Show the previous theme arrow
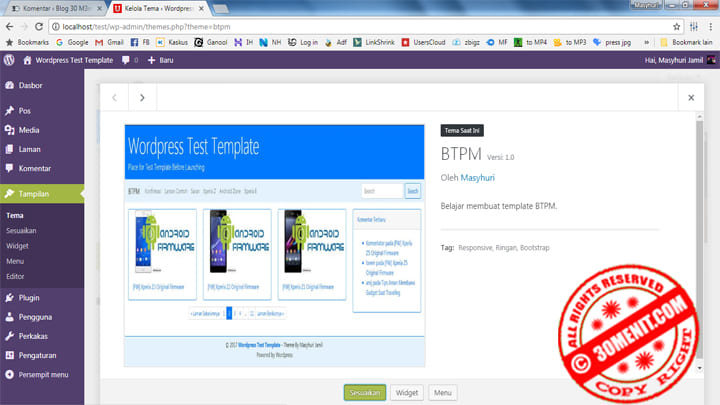 (x=114, y=97)
